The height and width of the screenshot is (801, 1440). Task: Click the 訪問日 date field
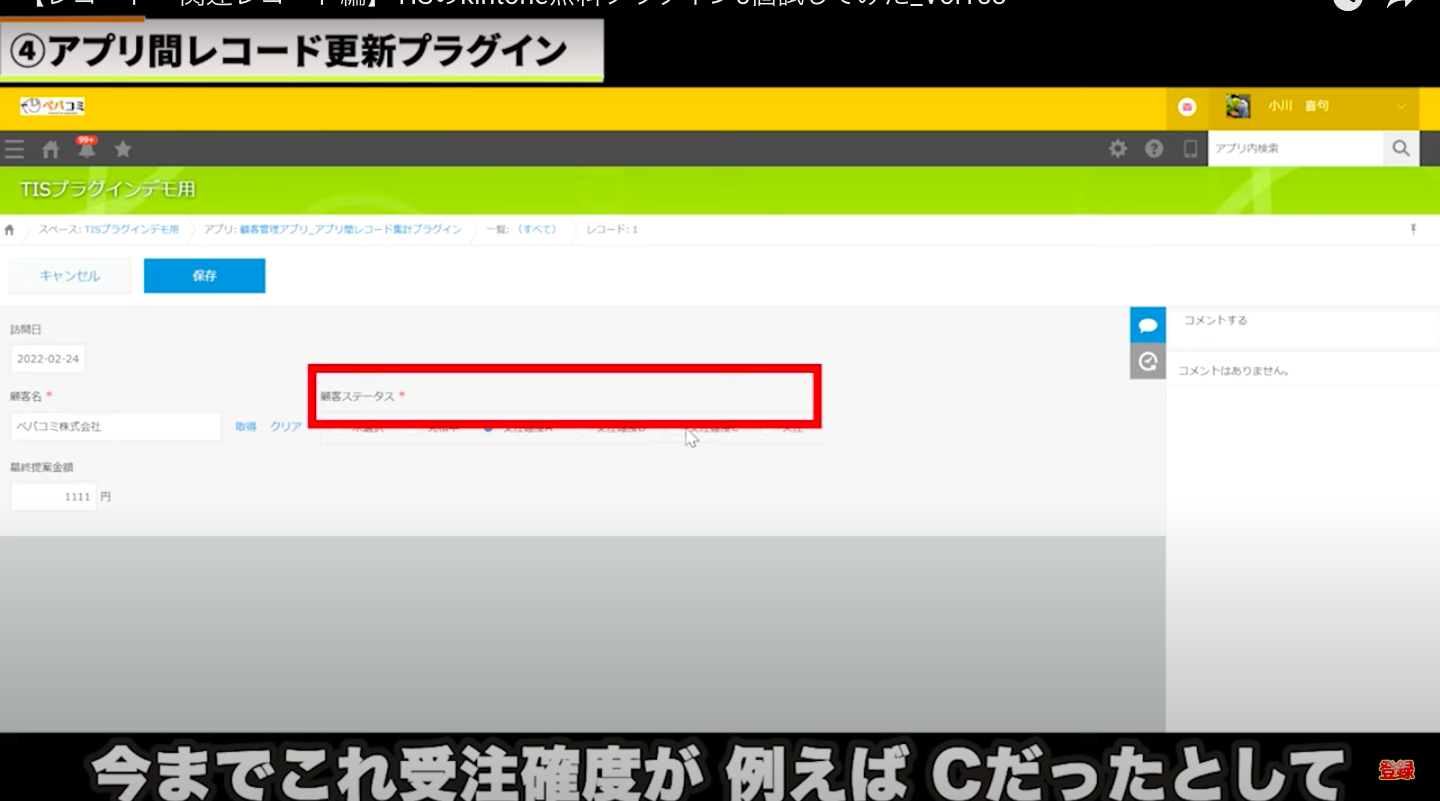point(47,358)
